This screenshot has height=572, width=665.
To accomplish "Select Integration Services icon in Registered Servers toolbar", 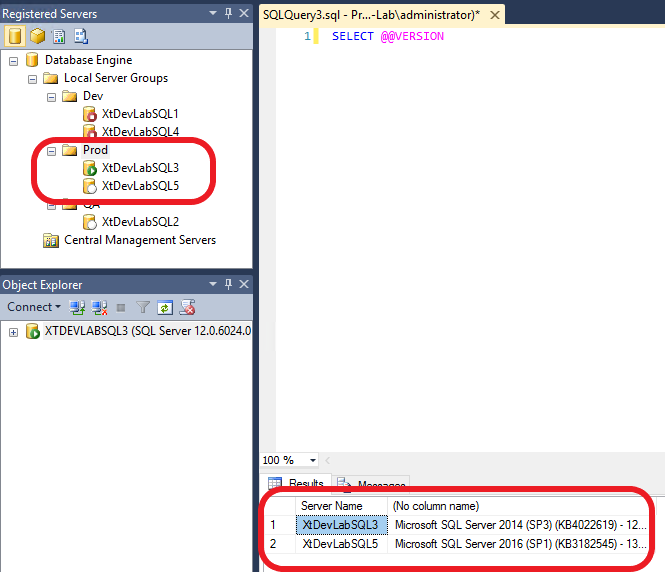I will click(81, 36).
